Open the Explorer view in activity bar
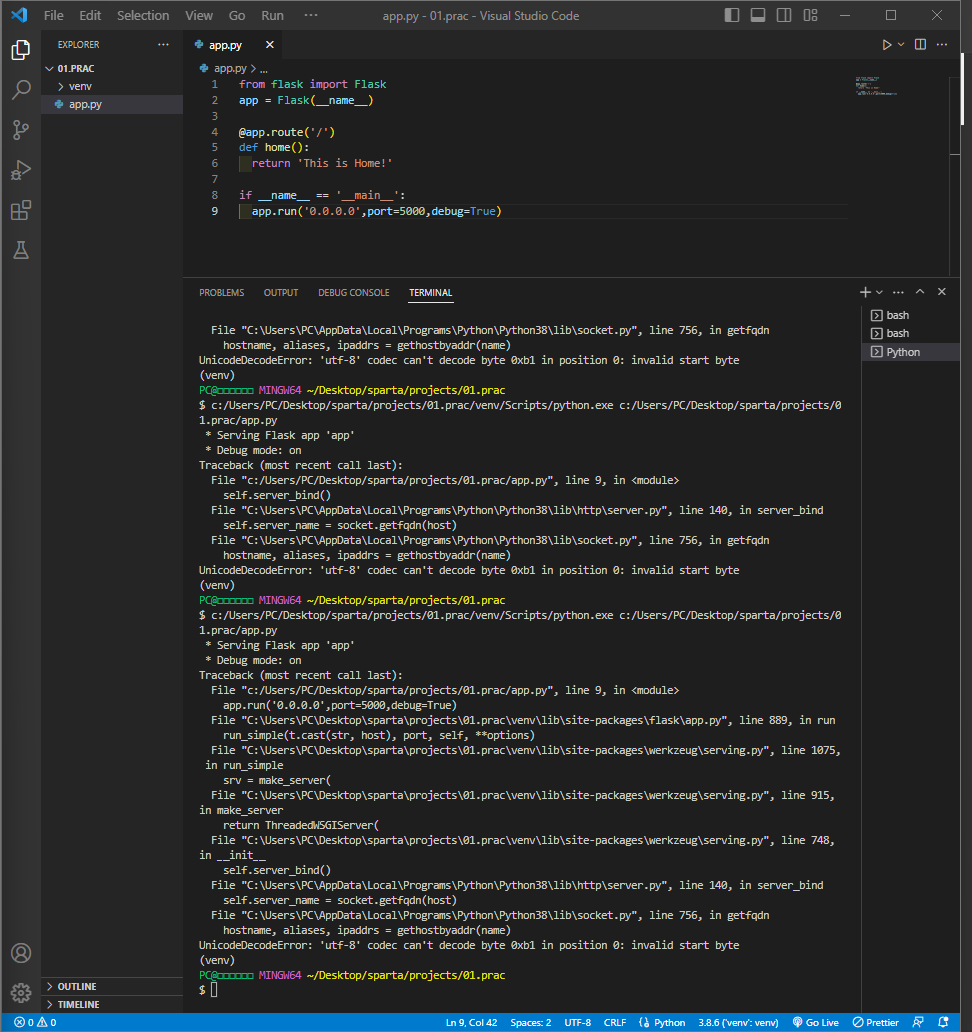This screenshot has width=972, height=1032. [21, 50]
